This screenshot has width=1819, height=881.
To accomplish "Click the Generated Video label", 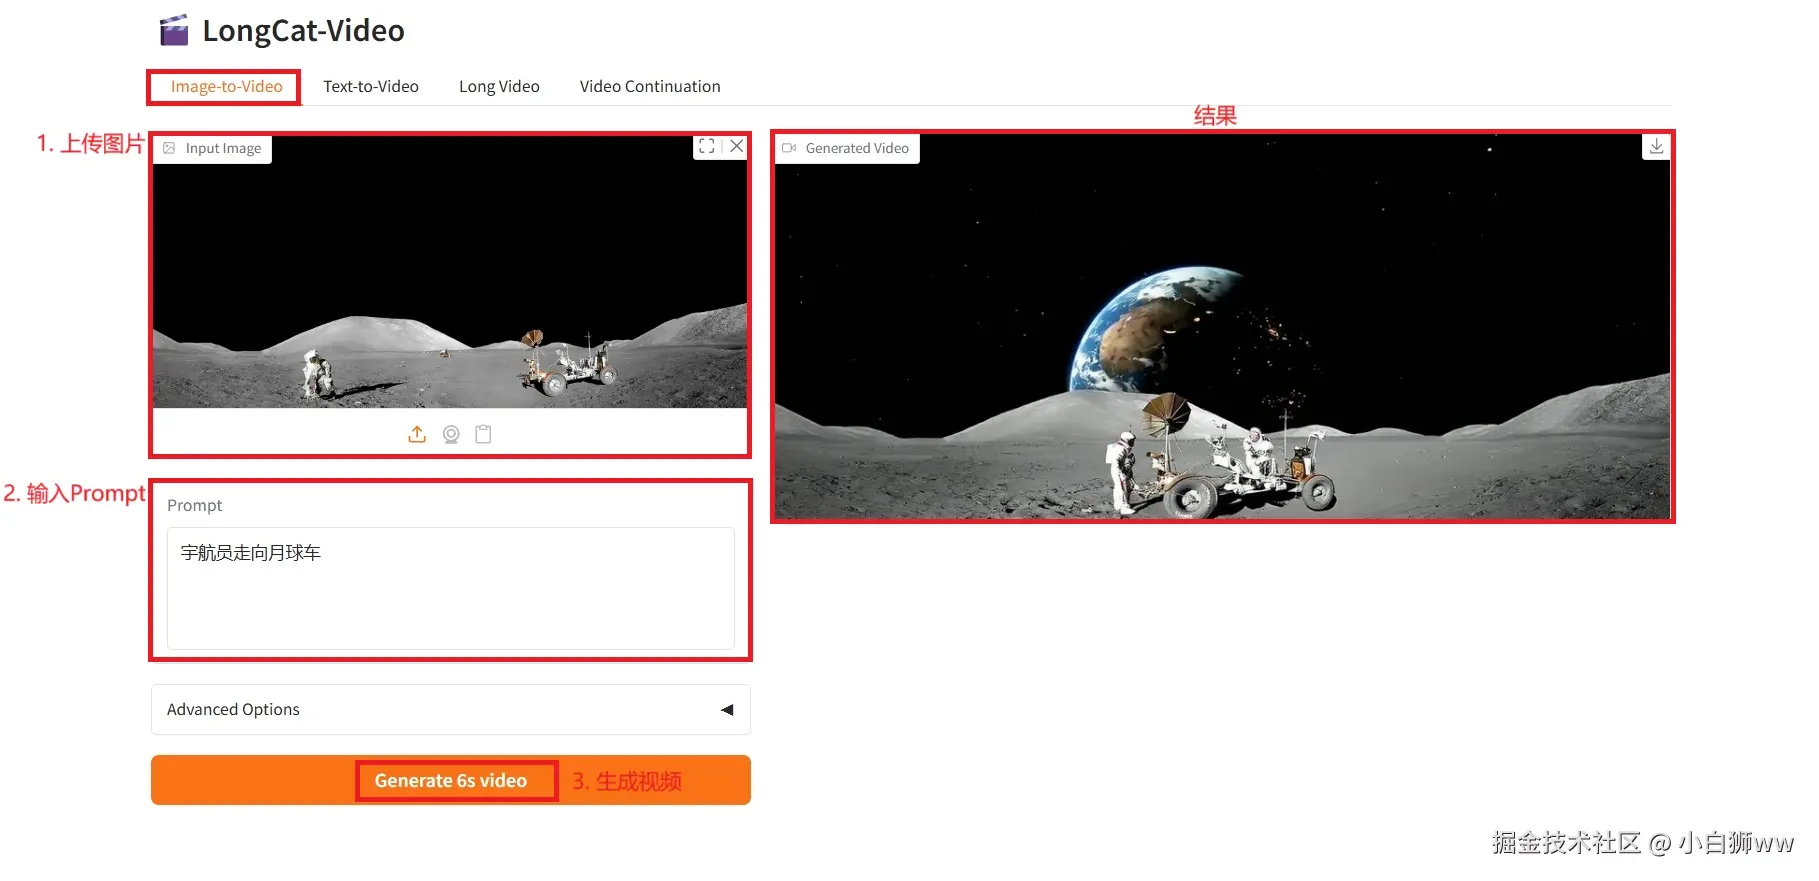I will (847, 148).
